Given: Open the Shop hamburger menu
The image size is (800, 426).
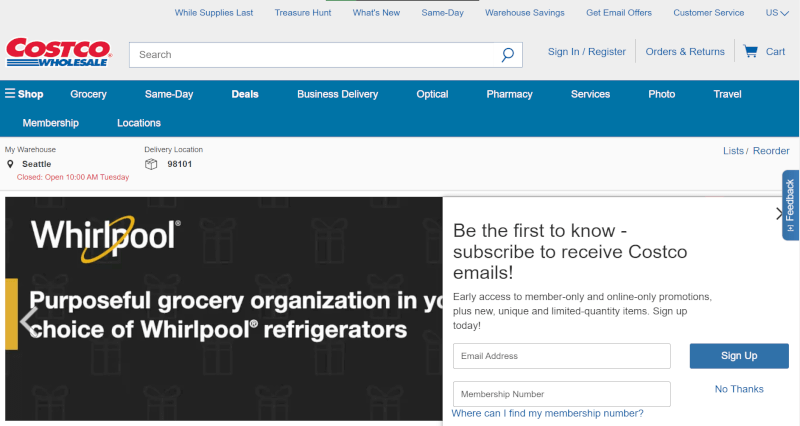Looking at the screenshot, I should coord(24,94).
